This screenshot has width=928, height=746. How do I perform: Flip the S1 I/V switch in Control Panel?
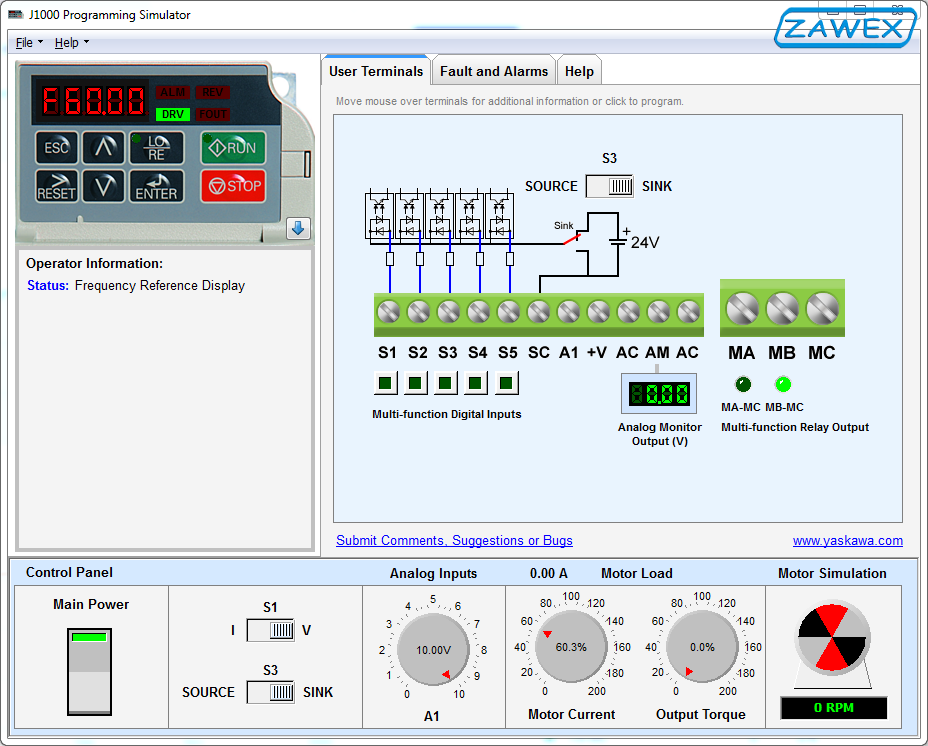click(x=270, y=630)
